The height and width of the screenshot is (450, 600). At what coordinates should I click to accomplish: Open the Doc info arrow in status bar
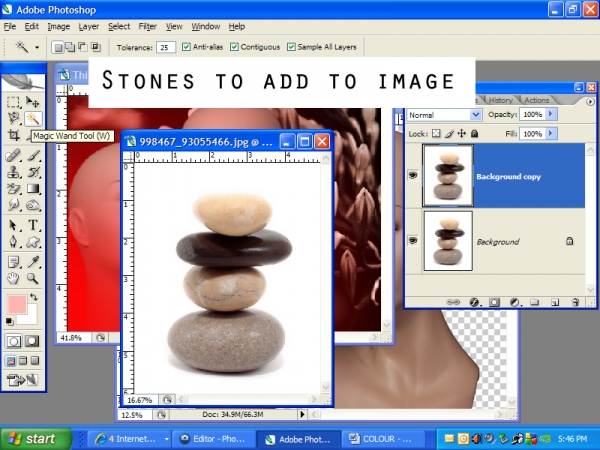(x=302, y=414)
